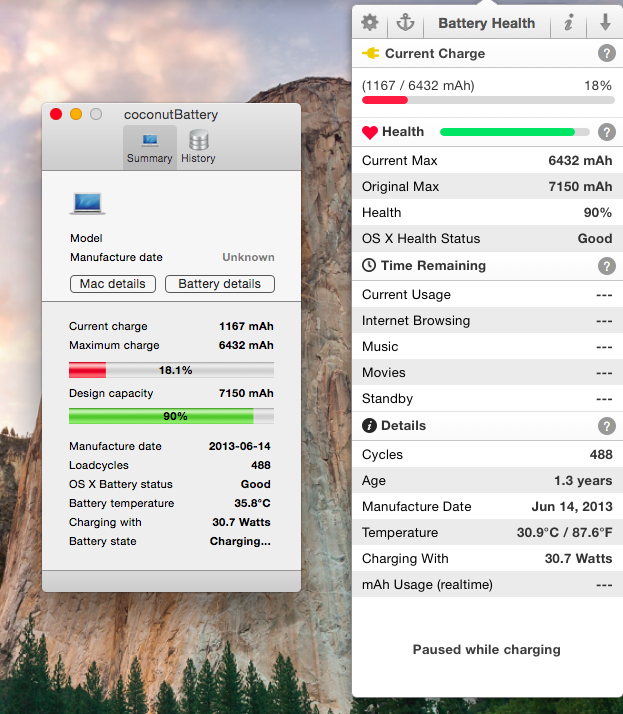
Task: Click the Age 1.3 years row
Action: click(x=487, y=480)
